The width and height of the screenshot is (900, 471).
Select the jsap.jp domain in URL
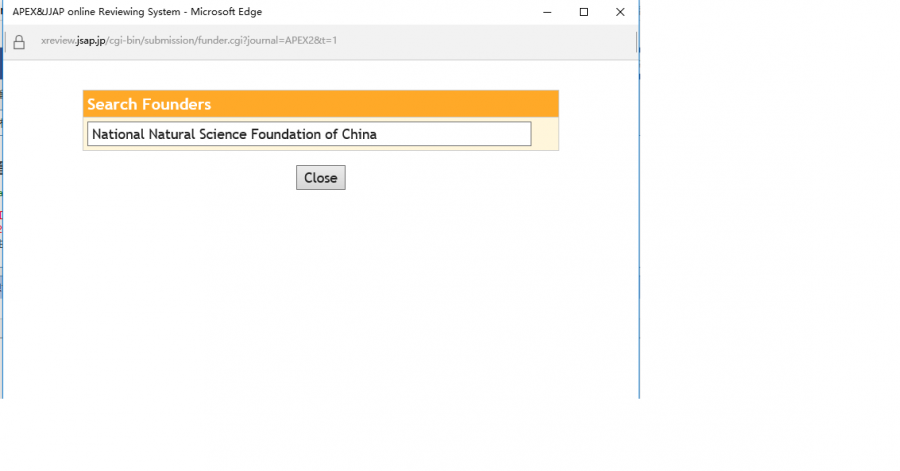click(91, 41)
